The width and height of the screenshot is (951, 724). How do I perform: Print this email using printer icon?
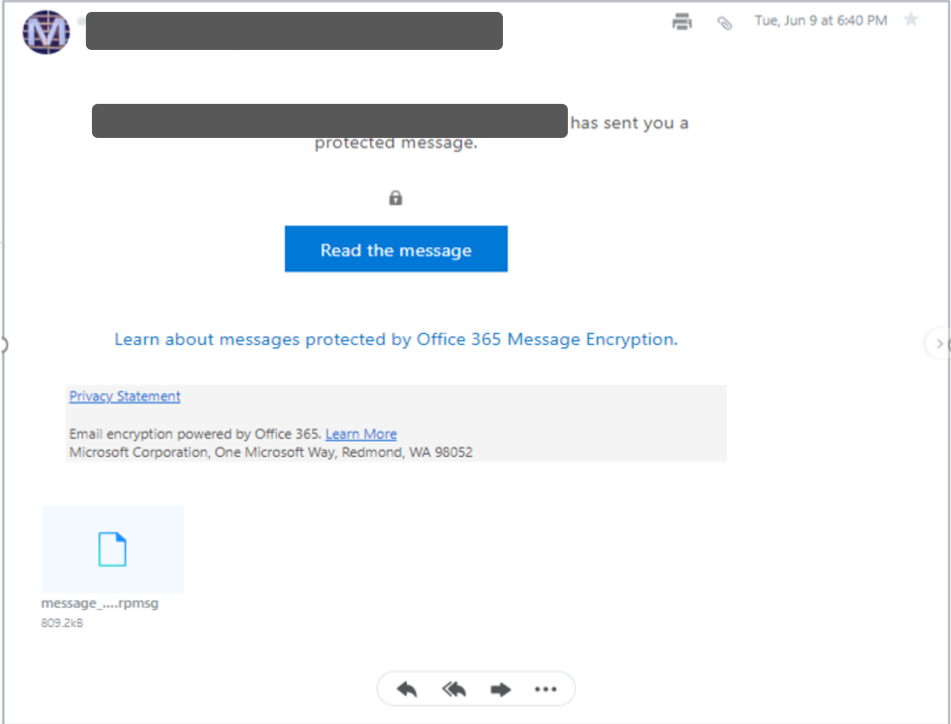[x=682, y=21]
